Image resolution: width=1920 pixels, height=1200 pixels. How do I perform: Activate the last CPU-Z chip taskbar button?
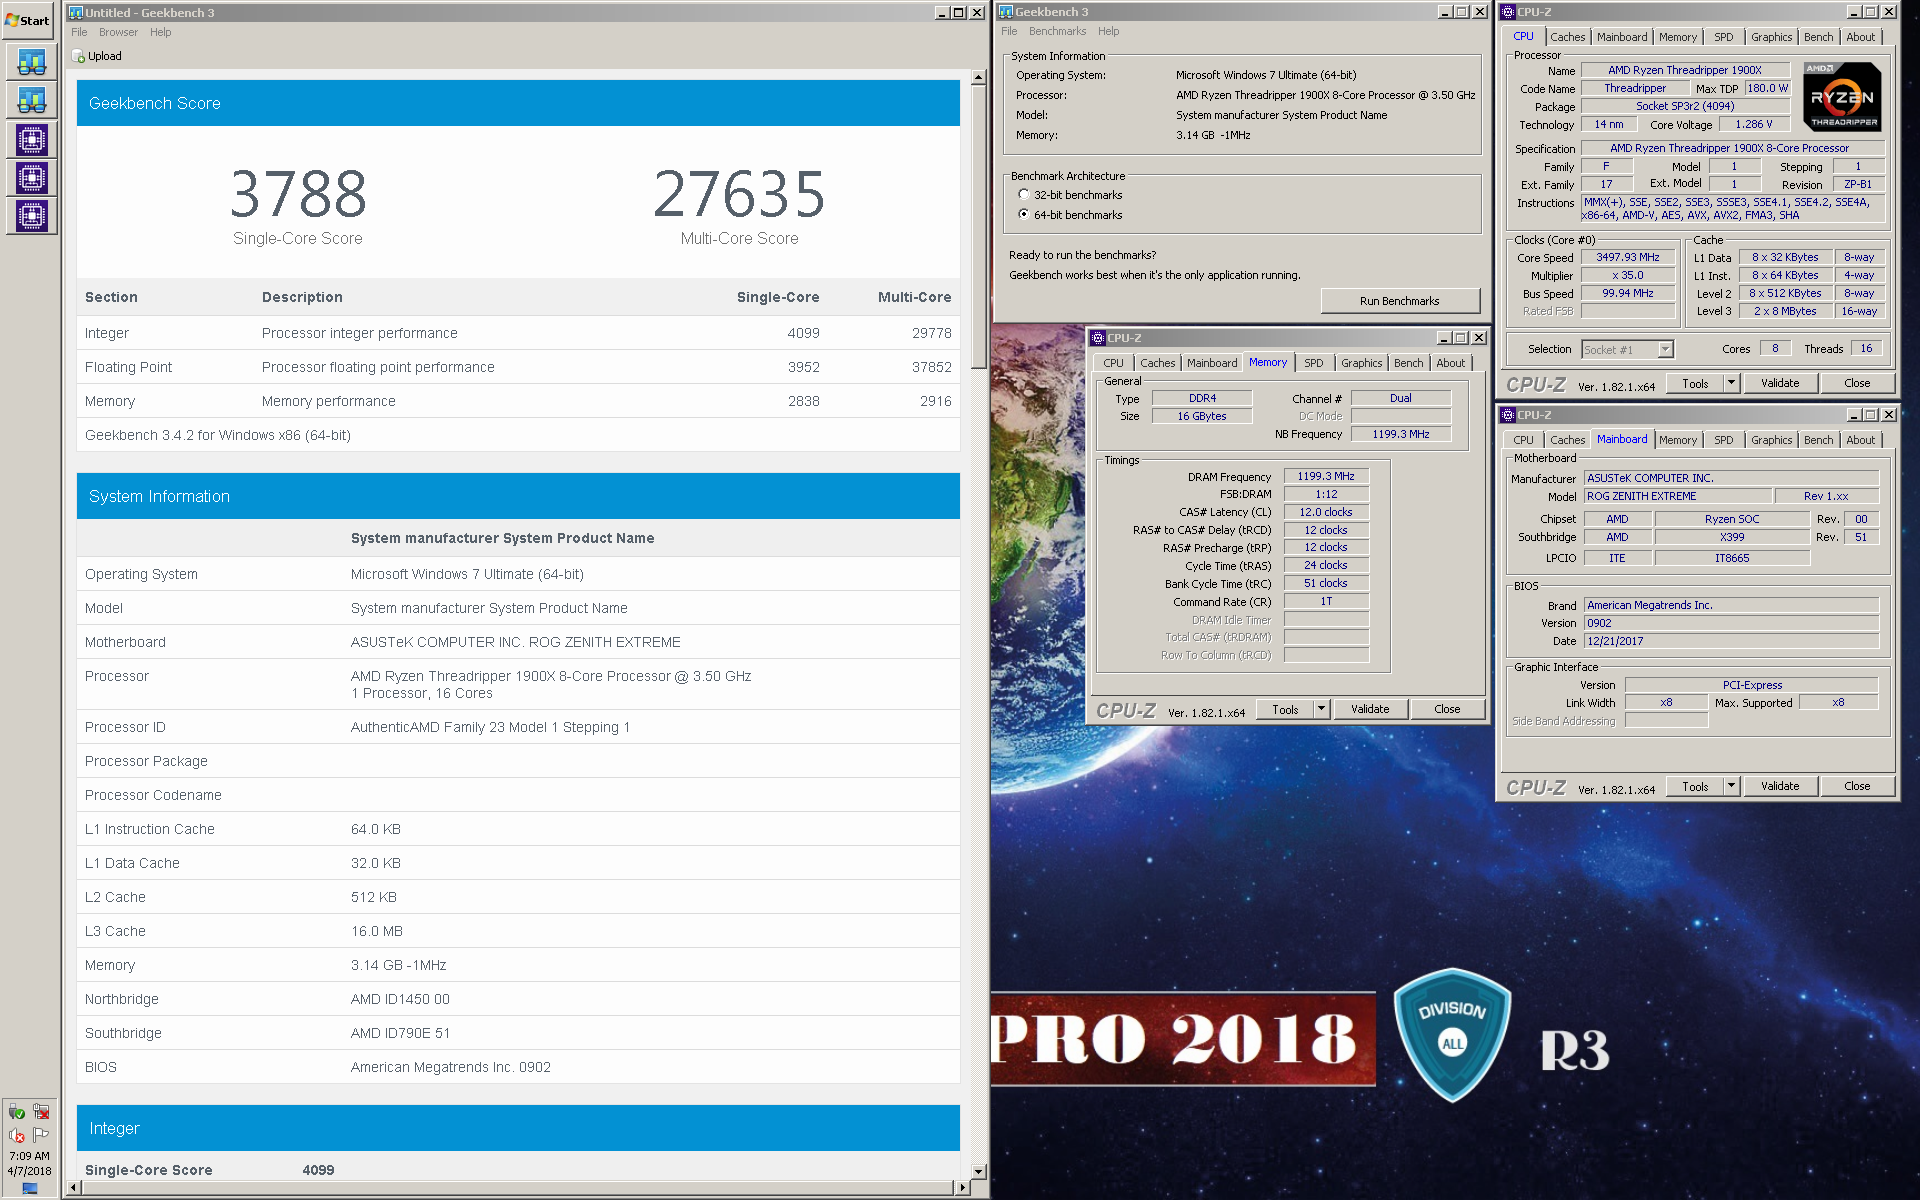pos(31,215)
